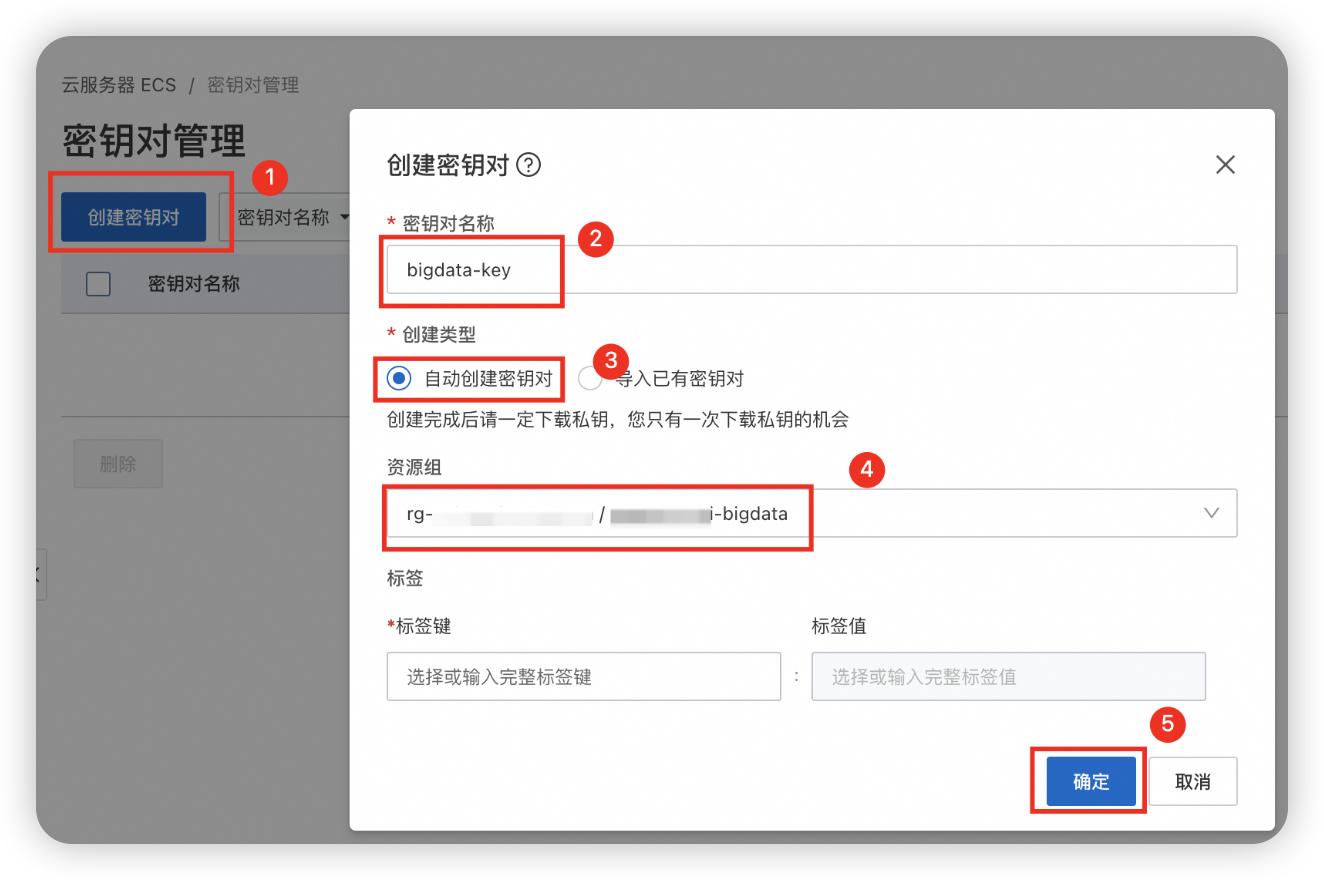Toggle the select-all checkbox in table header
The image size is (1324, 880).
tap(98, 284)
